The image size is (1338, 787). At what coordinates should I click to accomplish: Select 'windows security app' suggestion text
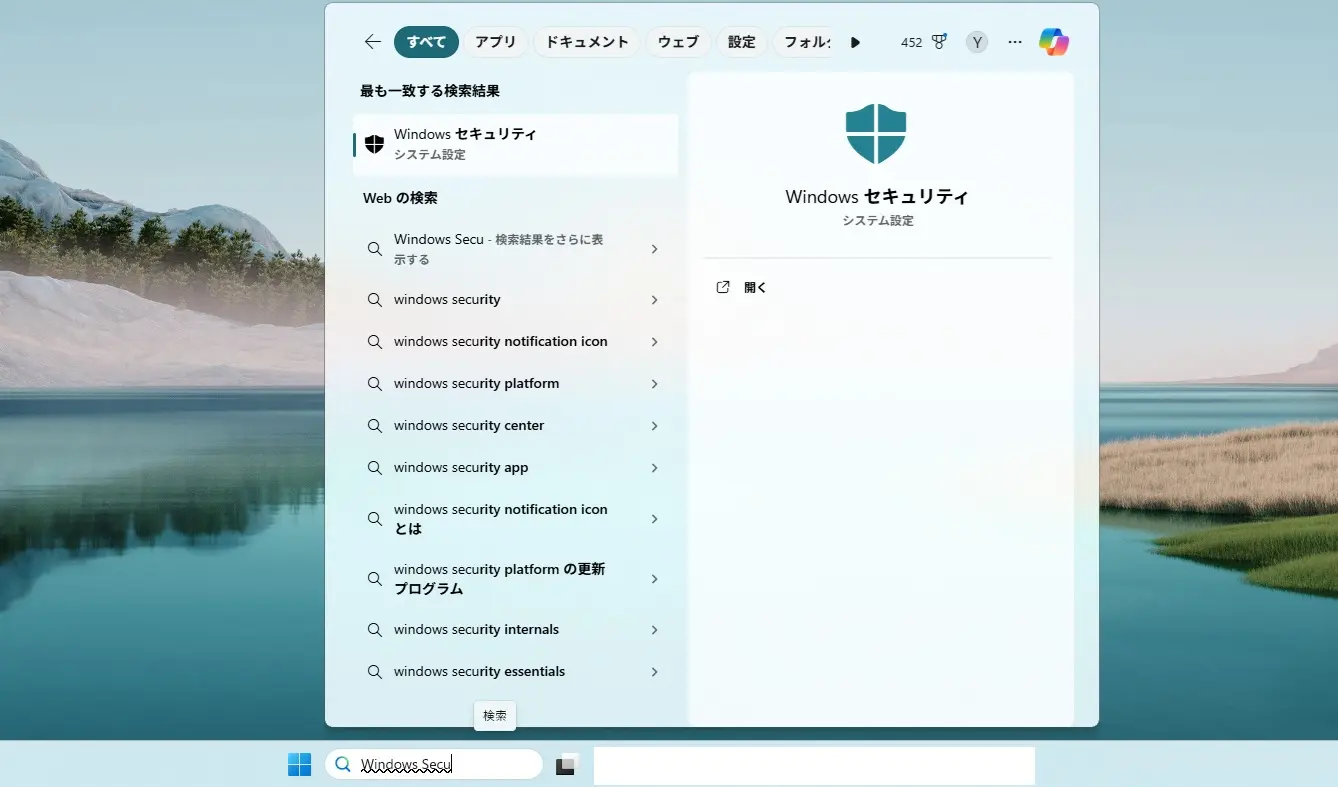pos(461,468)
